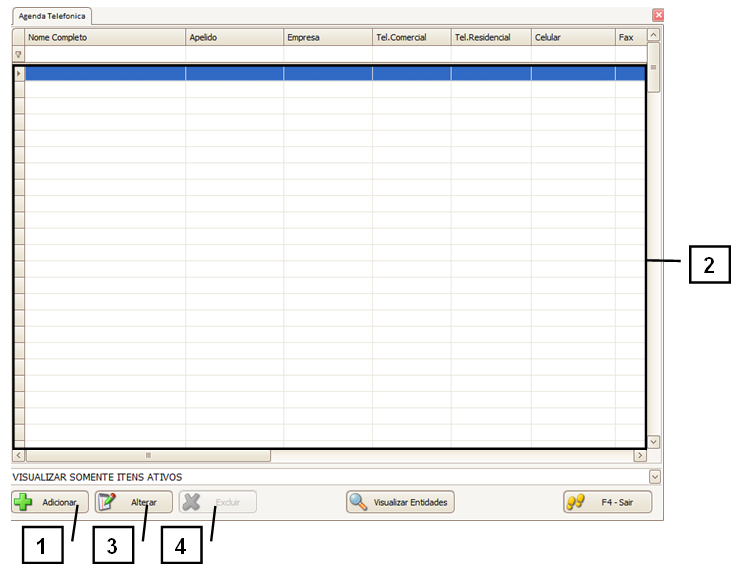Expand the Visualizar Somente Itens Ativos dropdown
736x573 pixels.
[x=654, y=477]
